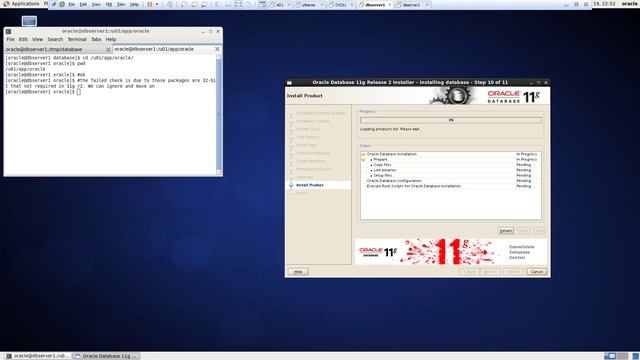Screen dimensions: 640x360
Task: Click in-progress icon beside Prepare row
Action: 363,160
